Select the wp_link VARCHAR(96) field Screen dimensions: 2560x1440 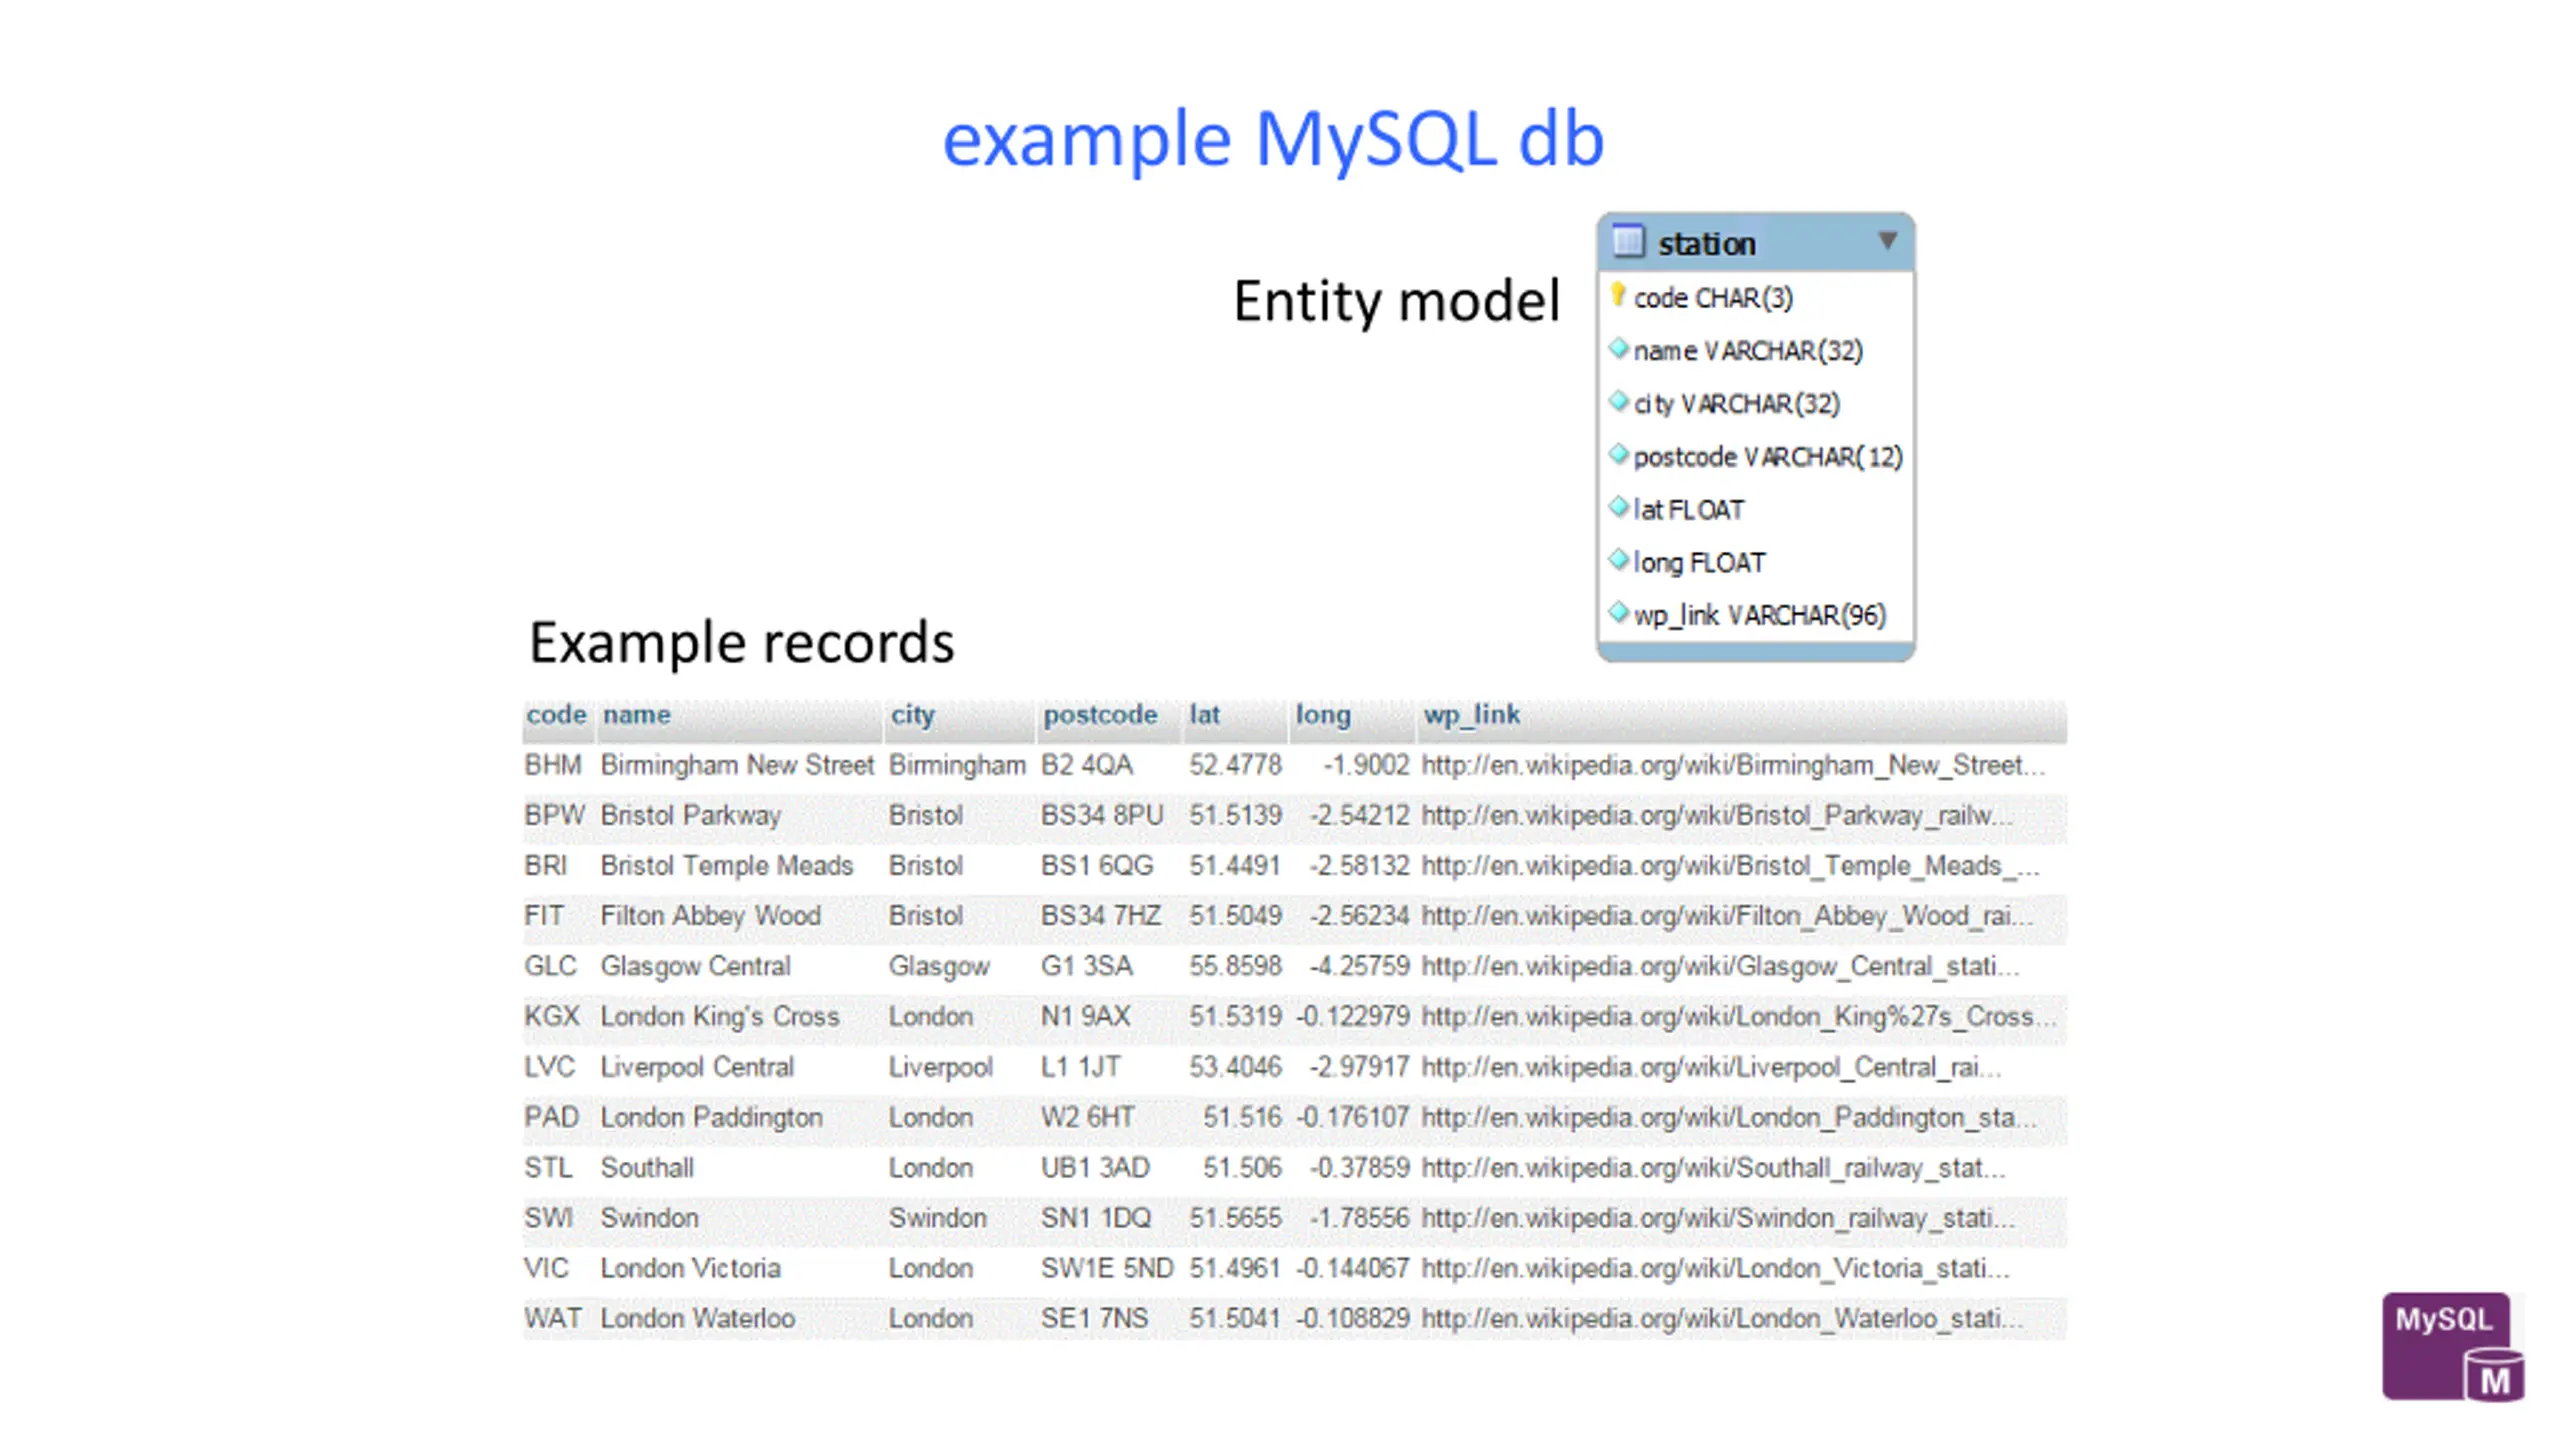coord(1760,615)
